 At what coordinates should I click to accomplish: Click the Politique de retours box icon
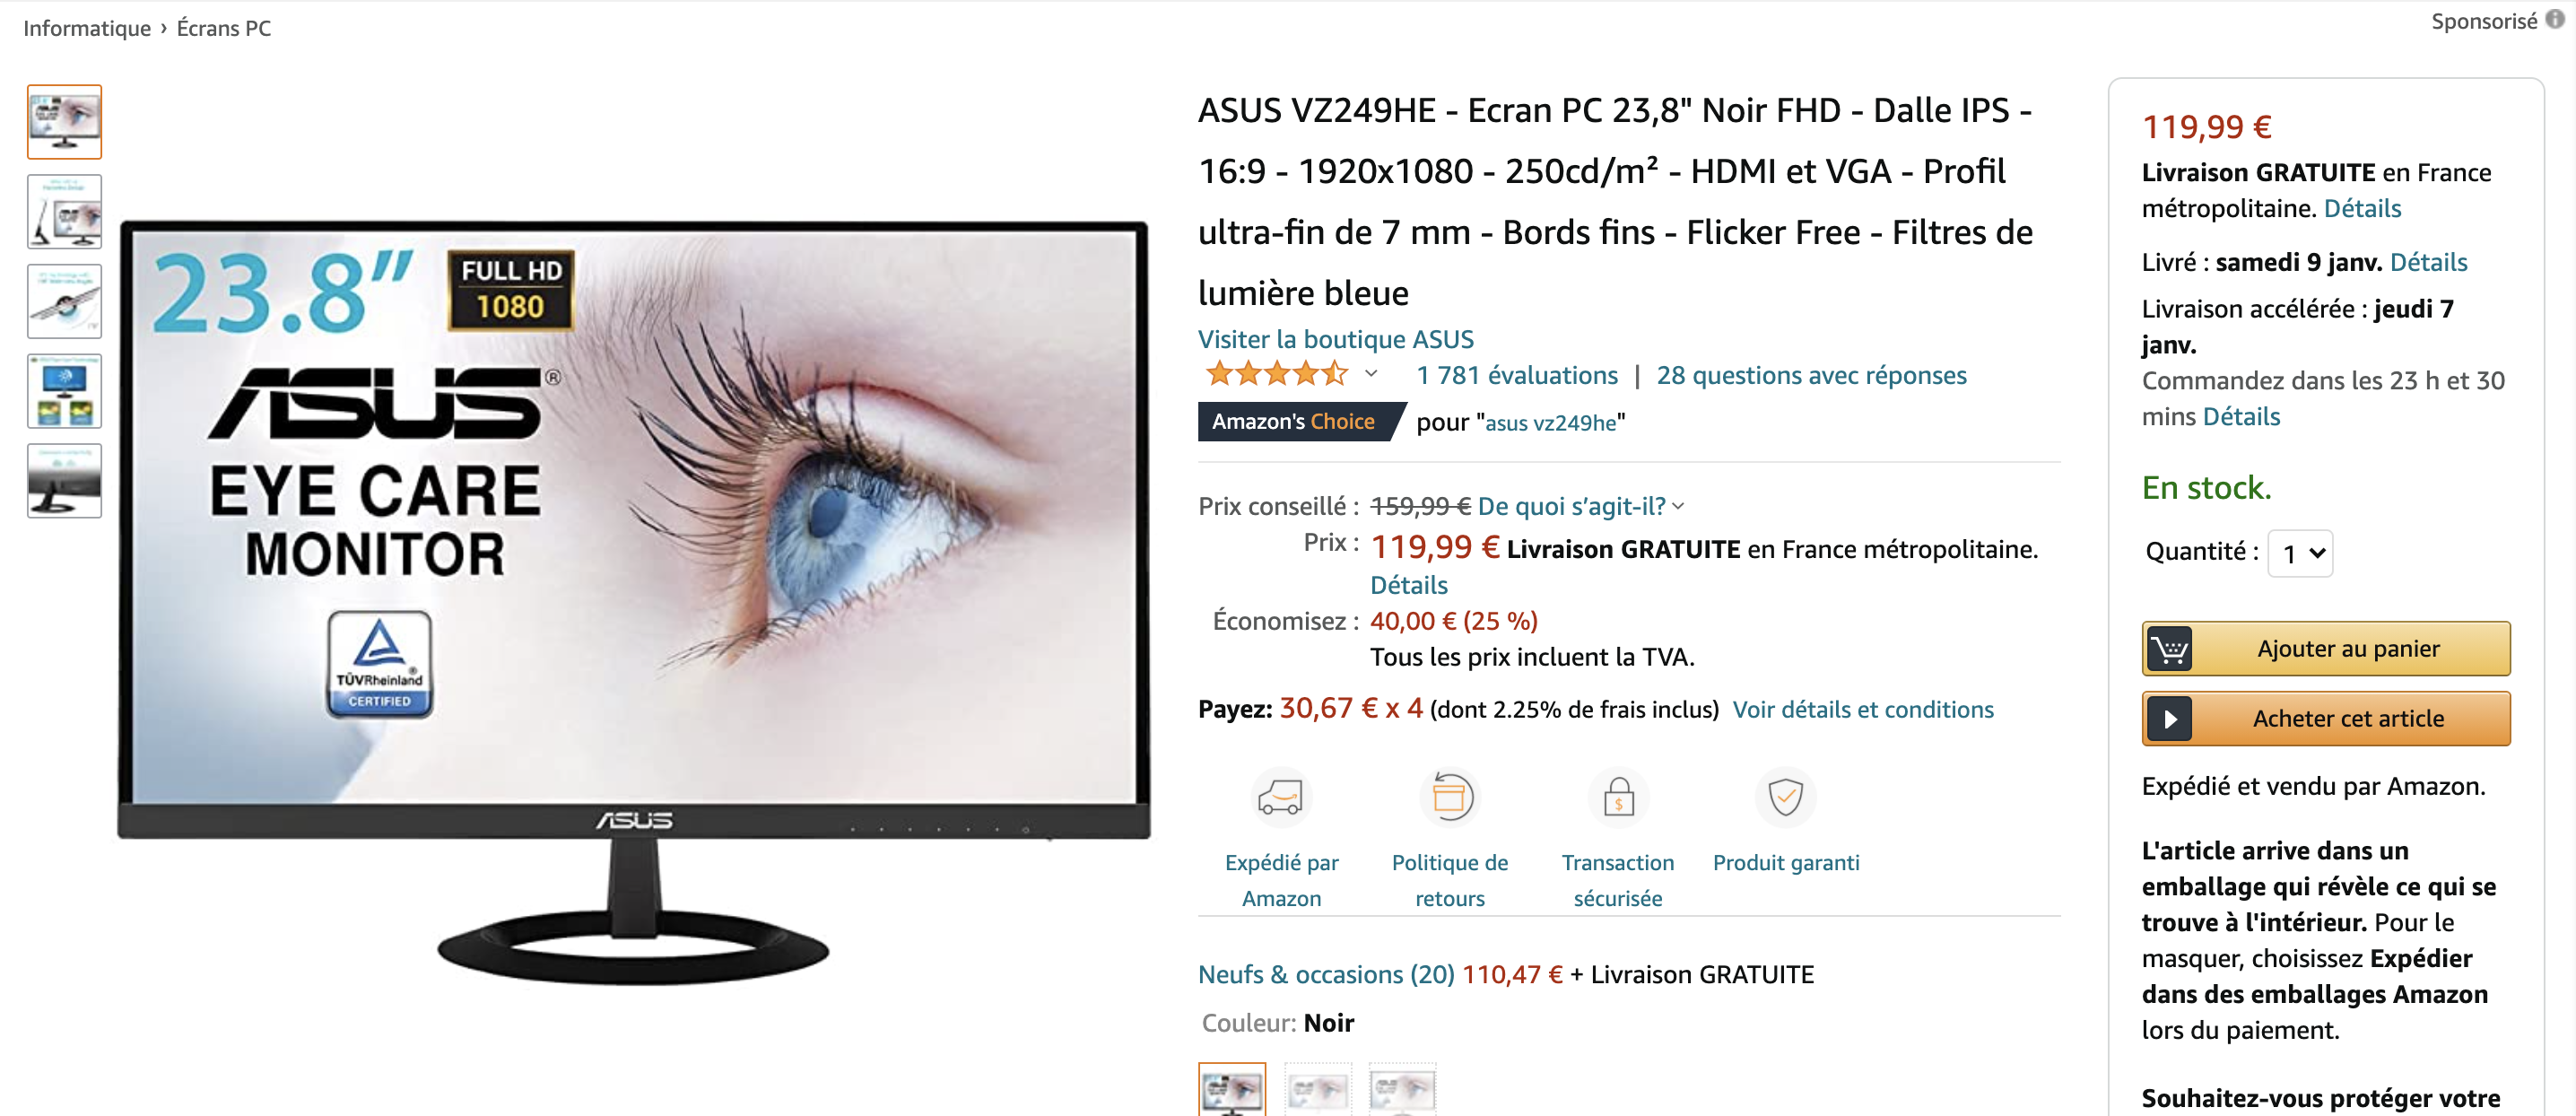pos(1449,797)
